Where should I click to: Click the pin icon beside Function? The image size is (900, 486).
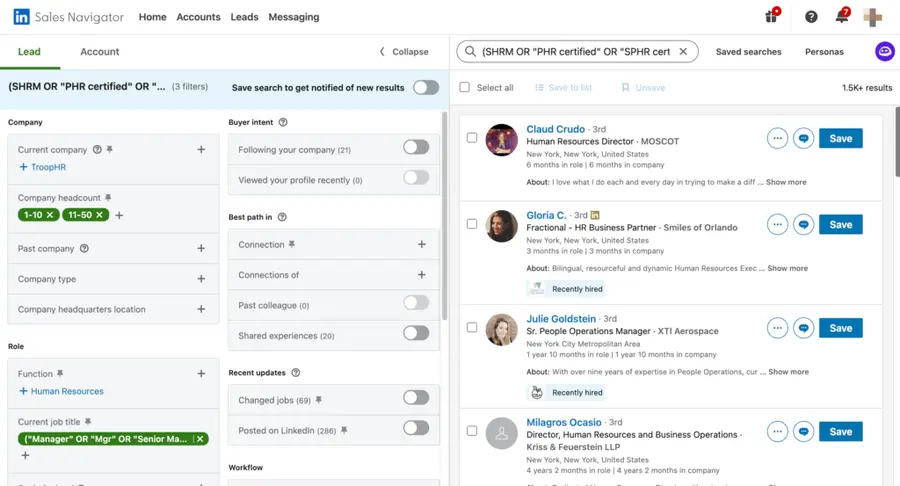tap(60, 374)
